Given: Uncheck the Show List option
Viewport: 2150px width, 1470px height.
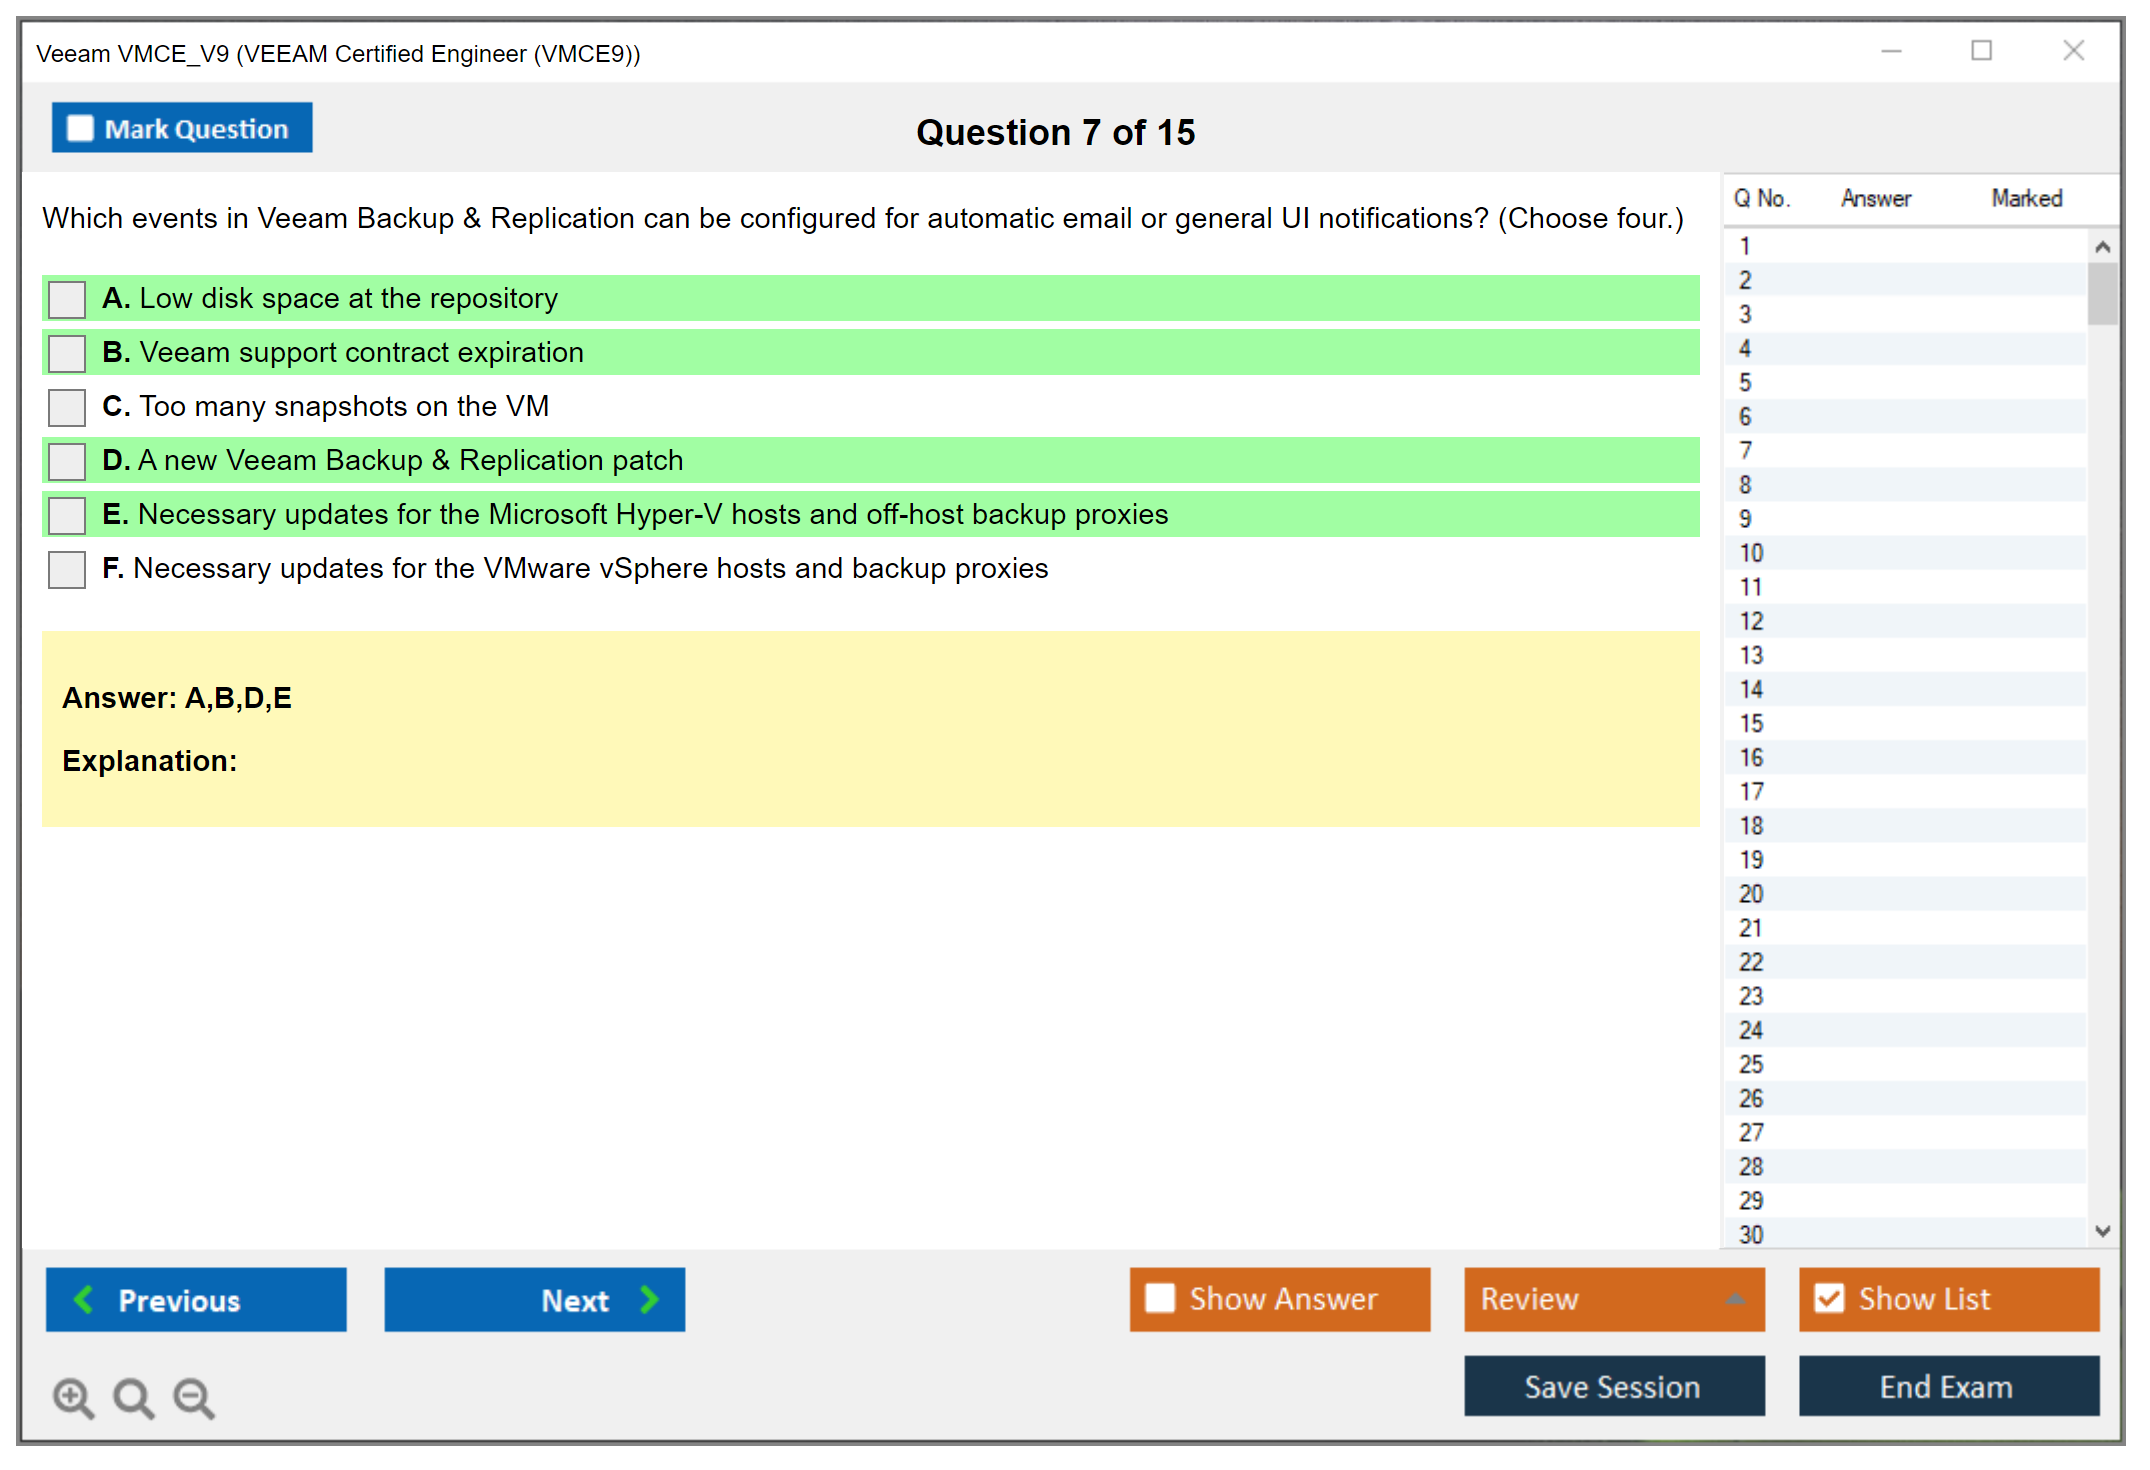Looking at the screenshot, I should click(x=1829, y=1298).
